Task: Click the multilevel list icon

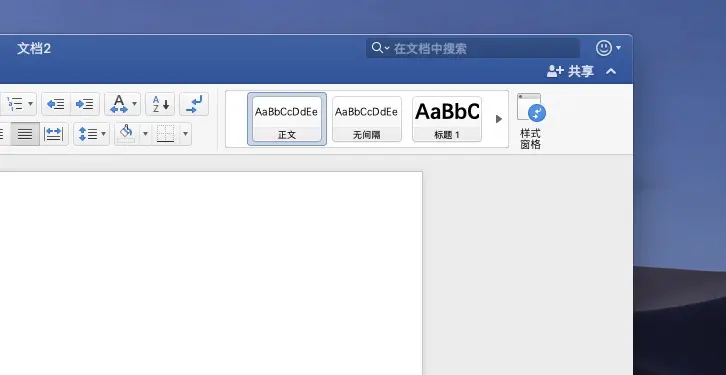Action: click(14, 104)
